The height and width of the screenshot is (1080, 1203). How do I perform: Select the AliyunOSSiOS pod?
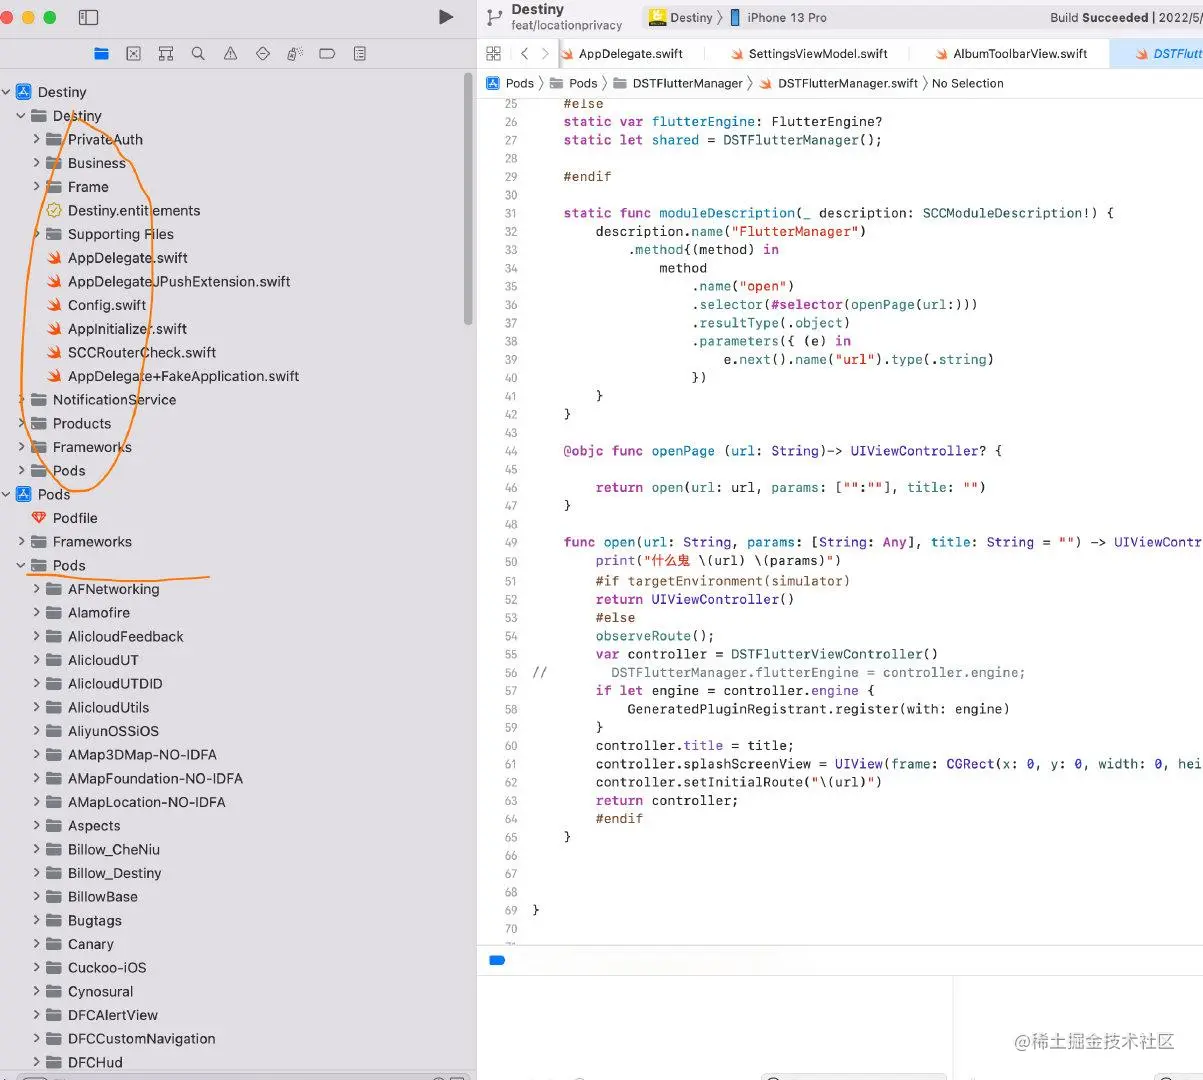113,731
